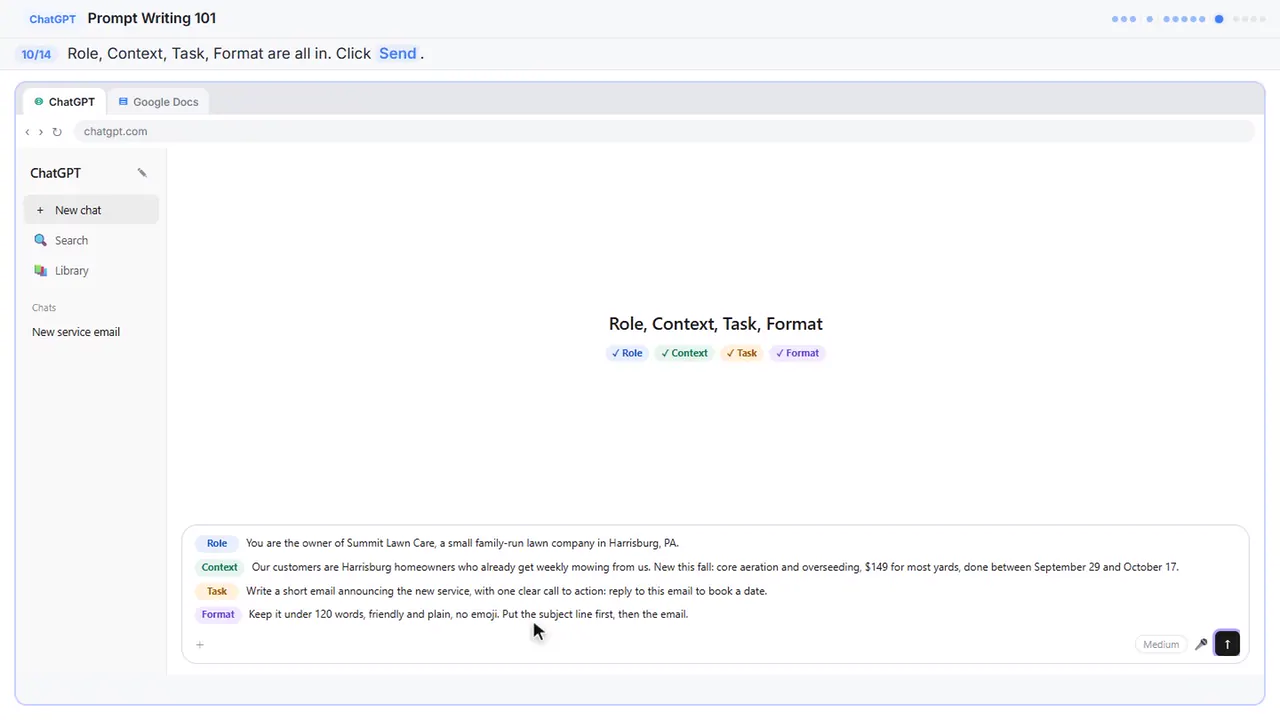
Task: Click the text "Write a short email announcing"
Action: (x=320, y=591)
